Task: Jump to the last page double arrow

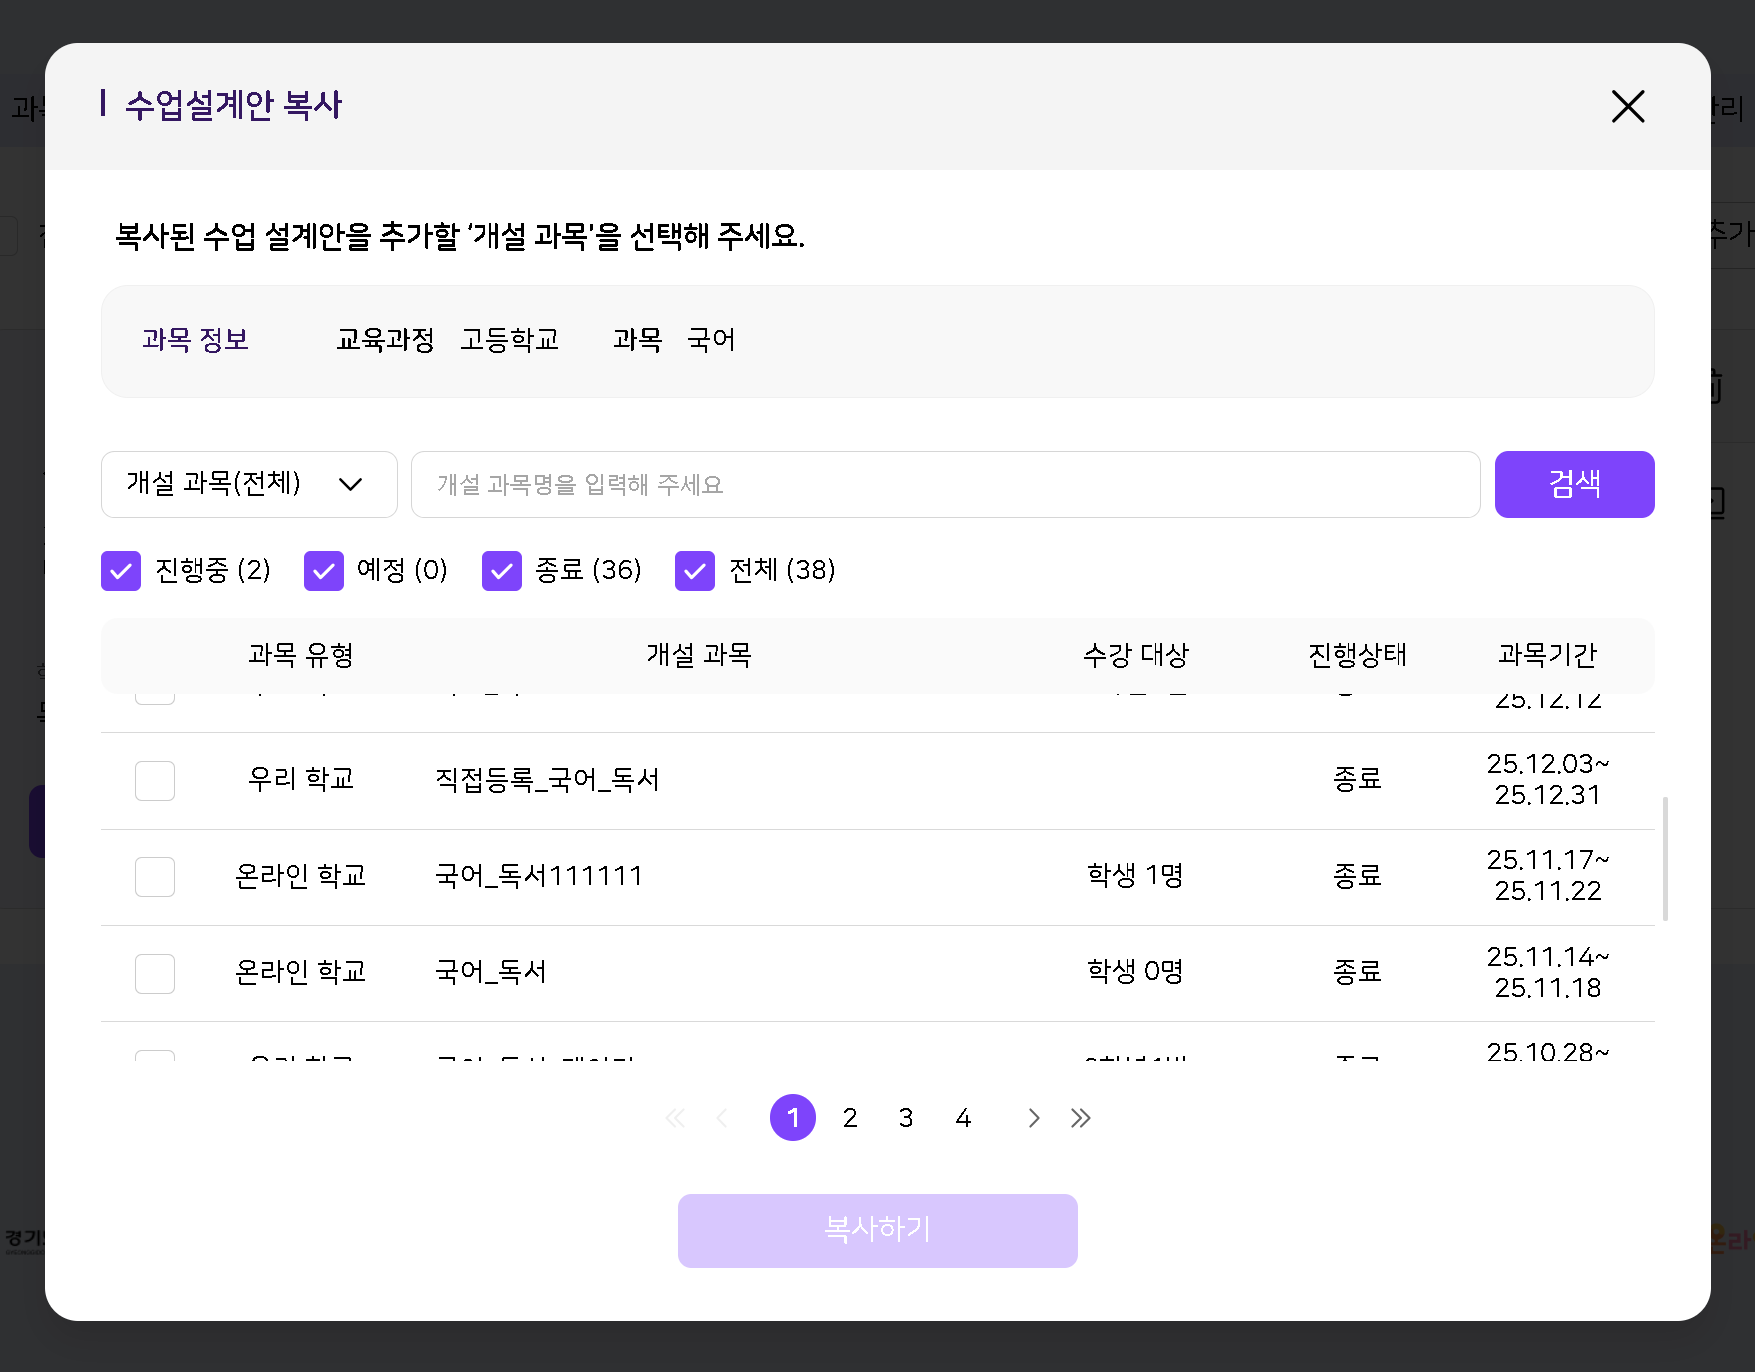Action: click(x=1080, y=1118)
